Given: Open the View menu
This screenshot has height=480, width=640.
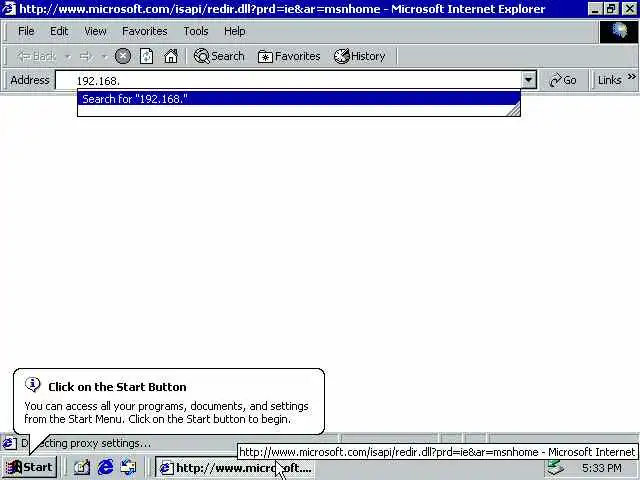Looking at the screenshot, I should pos(96,31).
